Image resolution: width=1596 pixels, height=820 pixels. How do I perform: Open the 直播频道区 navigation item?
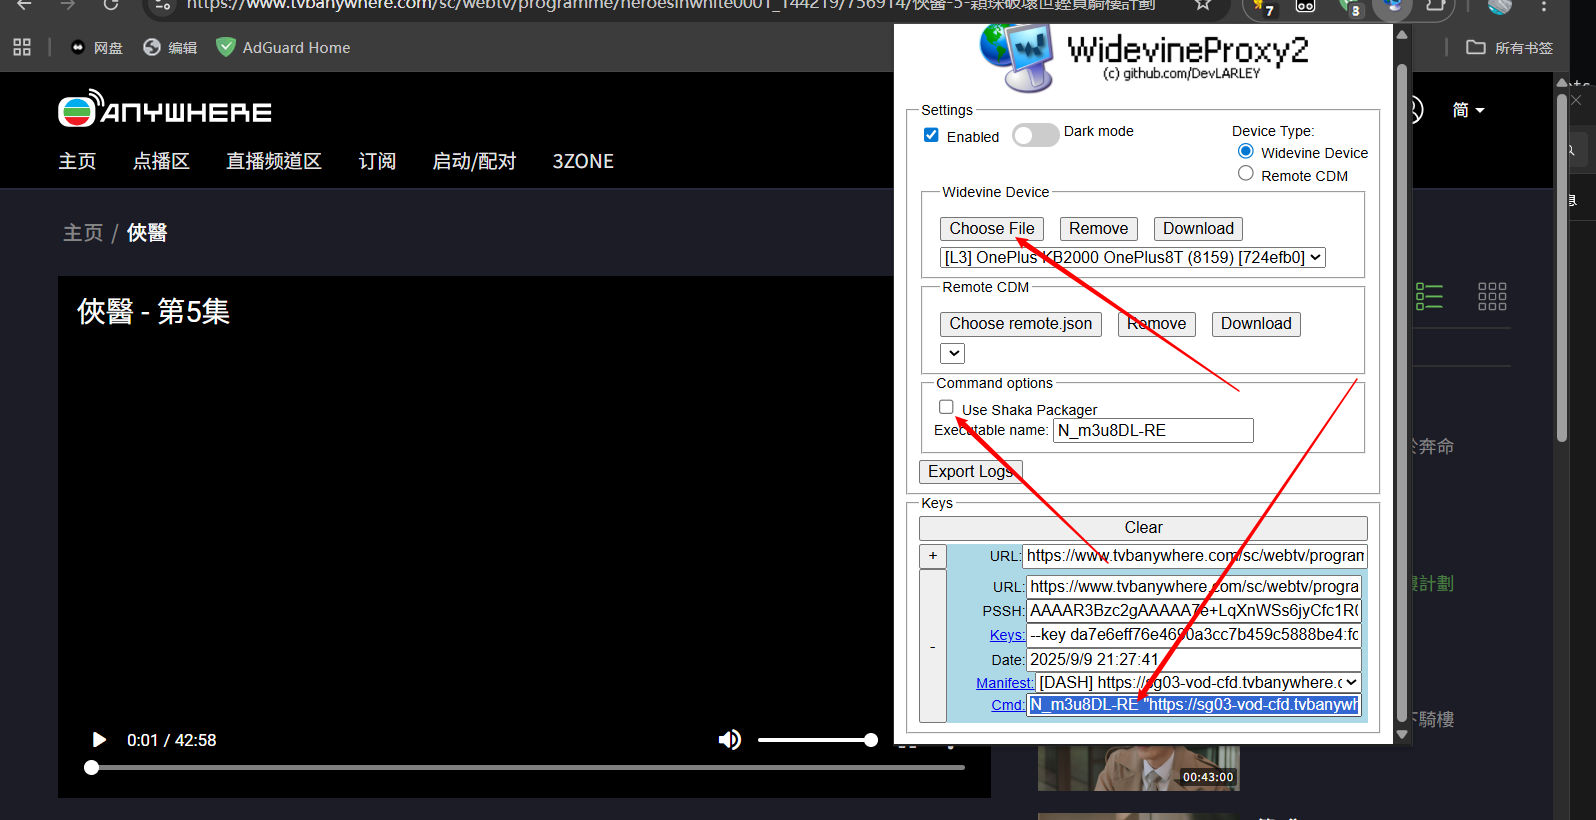click(x=274, y=161)
